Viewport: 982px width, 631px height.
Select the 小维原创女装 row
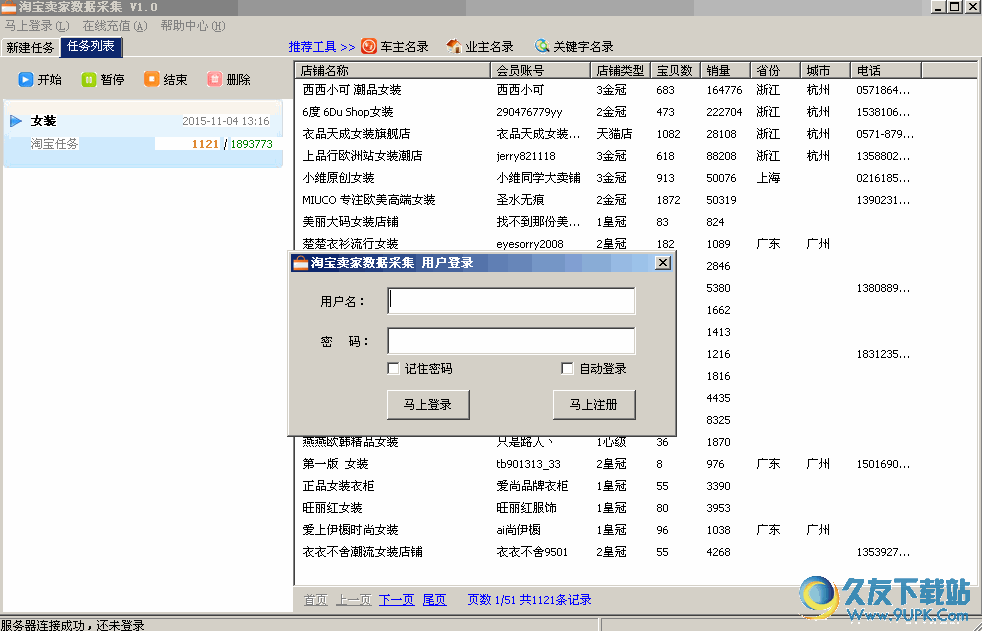635,178
